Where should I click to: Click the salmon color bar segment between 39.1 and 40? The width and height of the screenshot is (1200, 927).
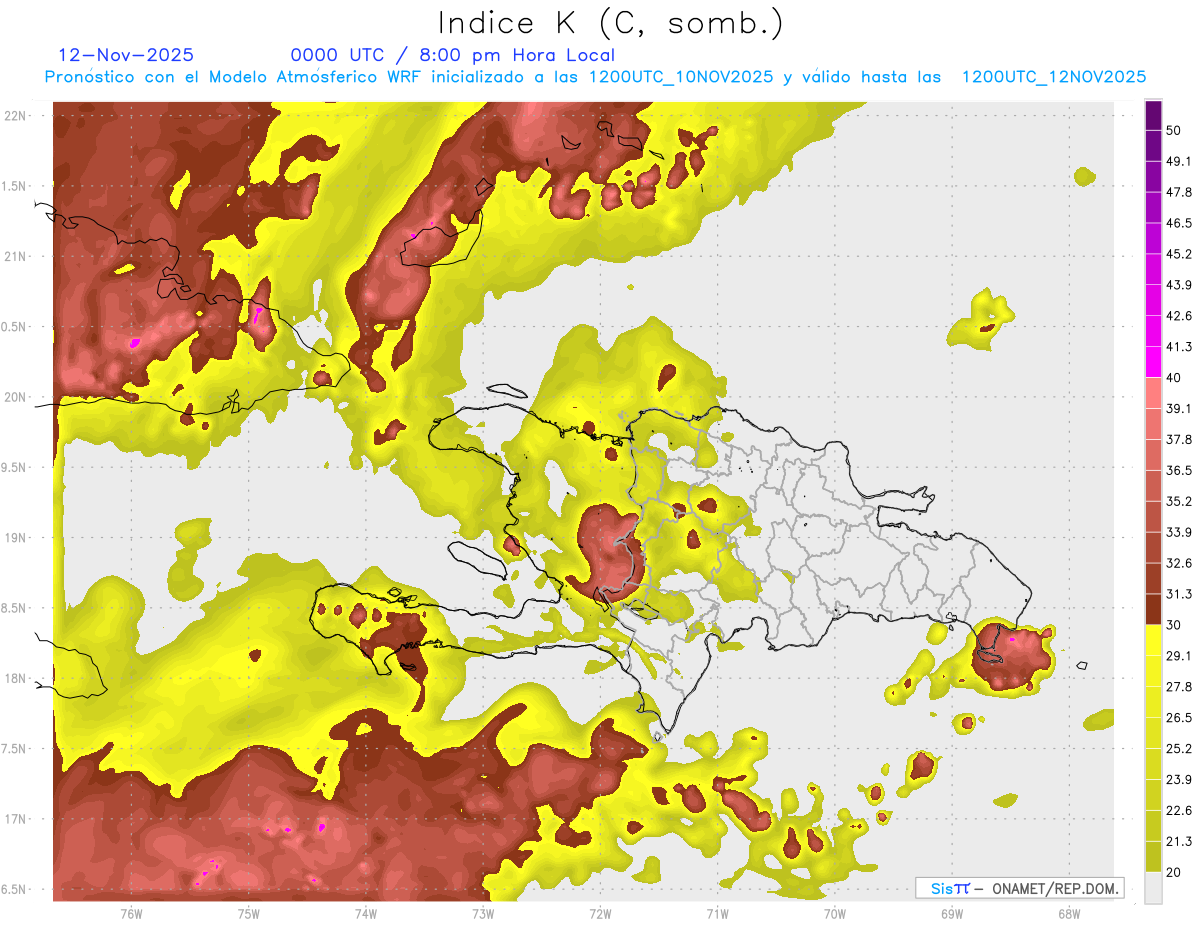click(1153, 393)
